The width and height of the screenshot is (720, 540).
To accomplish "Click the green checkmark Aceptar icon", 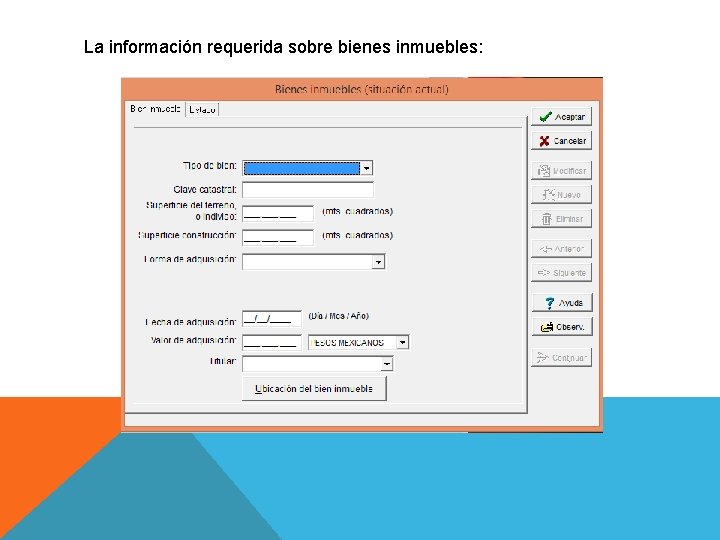I will pyautogui.click(x=545, y=117).
